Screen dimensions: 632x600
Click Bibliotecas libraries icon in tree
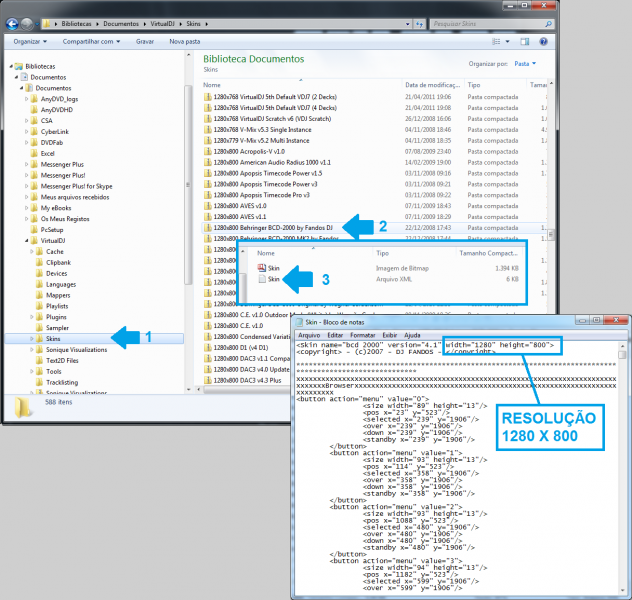(x=19, y=66)
